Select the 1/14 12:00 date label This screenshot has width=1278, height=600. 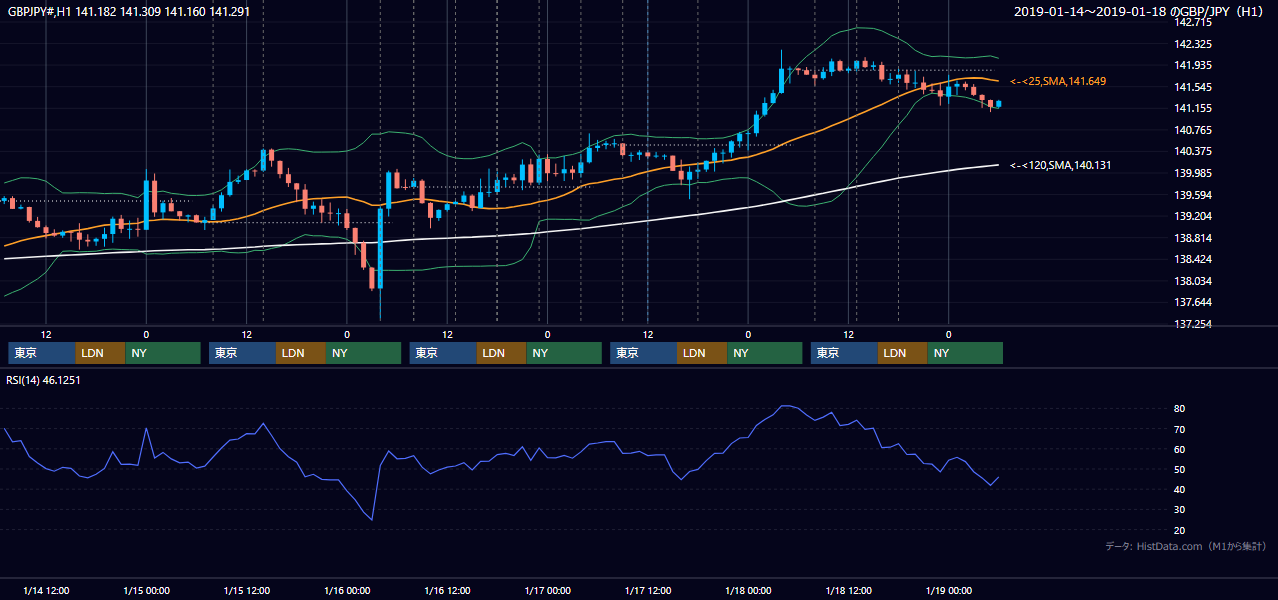pyautogui.click(x=46, y=590)
